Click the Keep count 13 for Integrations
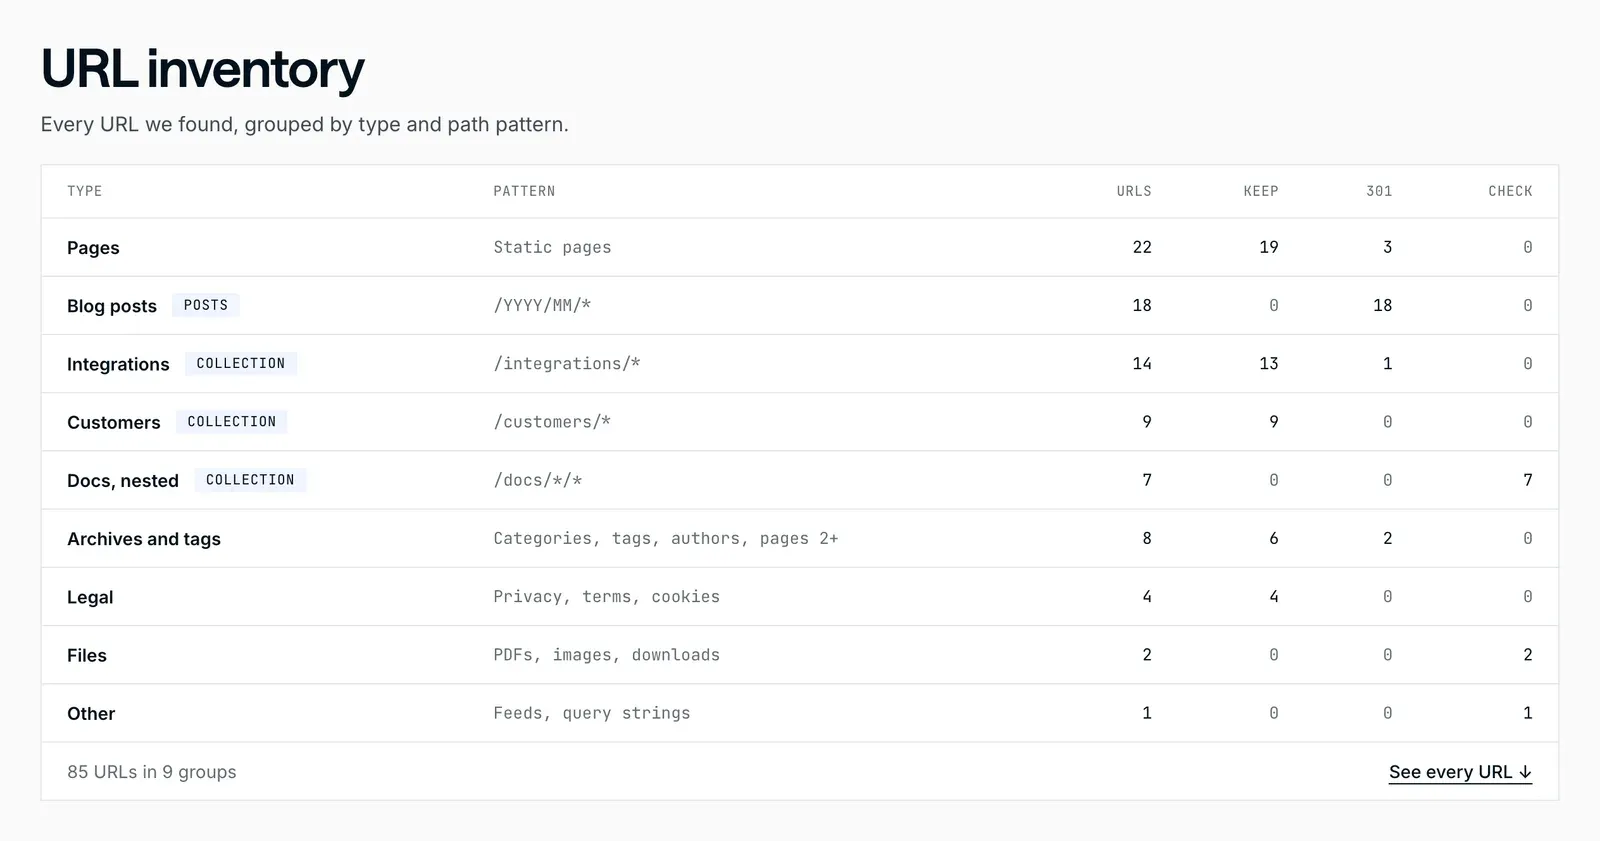The width and height of the screenshot is (1600, 841). click(x=1269, y=363)
